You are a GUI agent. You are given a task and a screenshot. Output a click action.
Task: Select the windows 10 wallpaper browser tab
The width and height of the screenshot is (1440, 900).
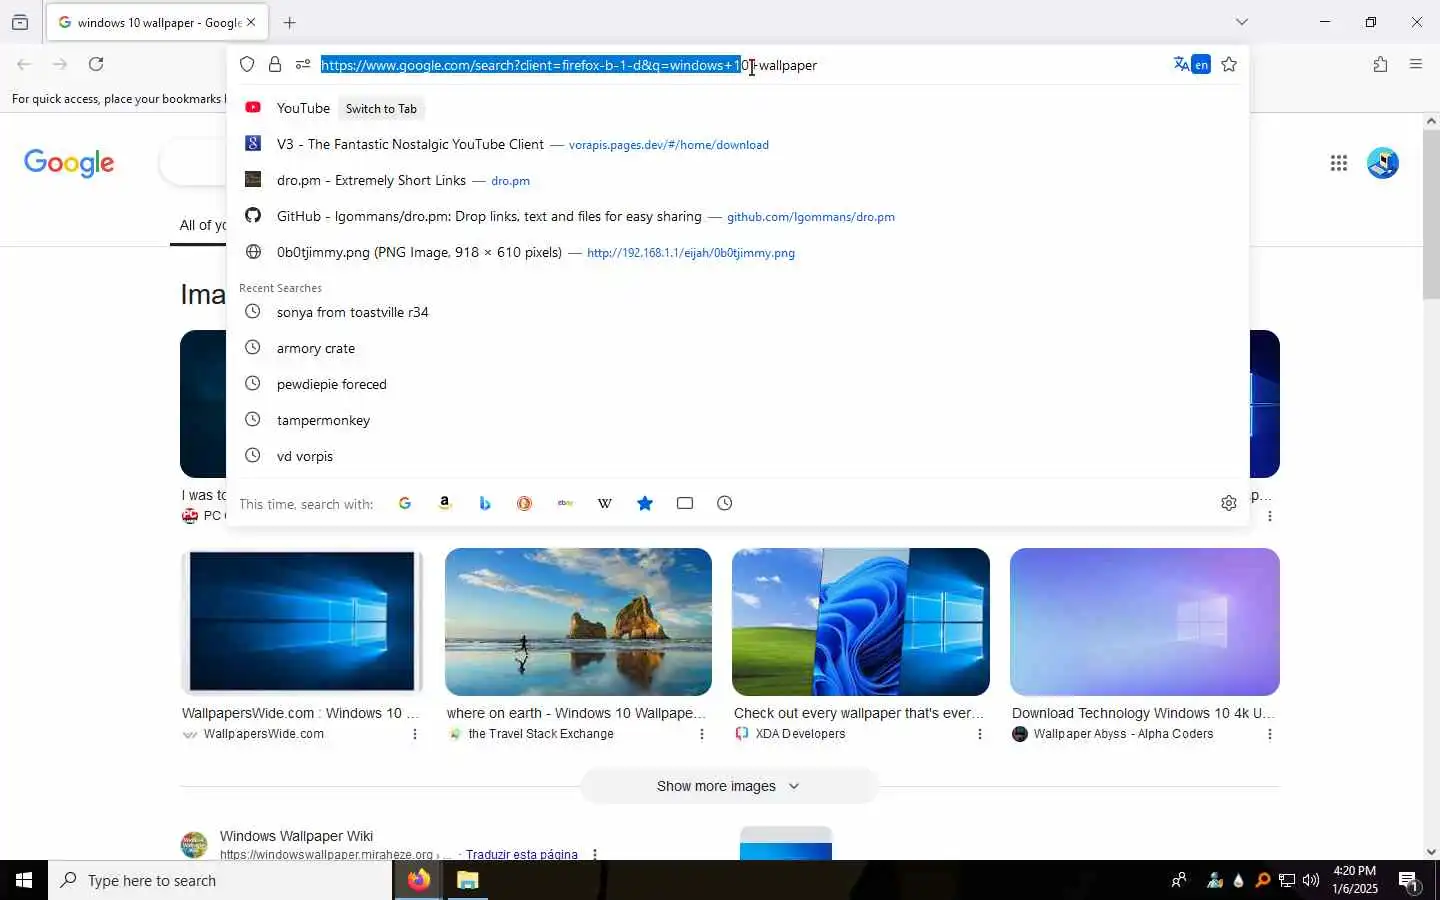pyautogui.click(x=157, y=22)
